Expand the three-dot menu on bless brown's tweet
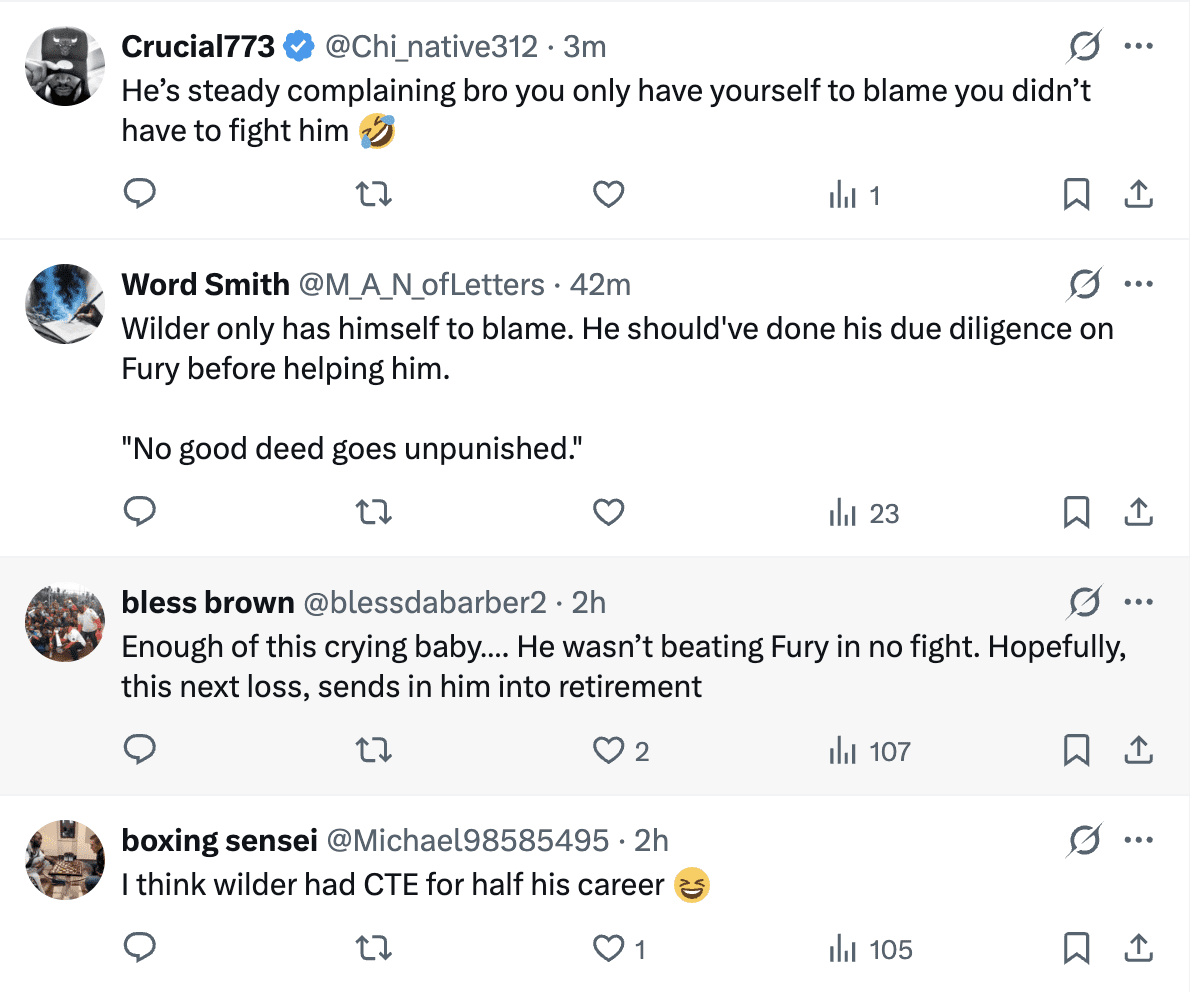Screen dimensions: 1190x992 pyautogui.click(x=1138, y=602)
